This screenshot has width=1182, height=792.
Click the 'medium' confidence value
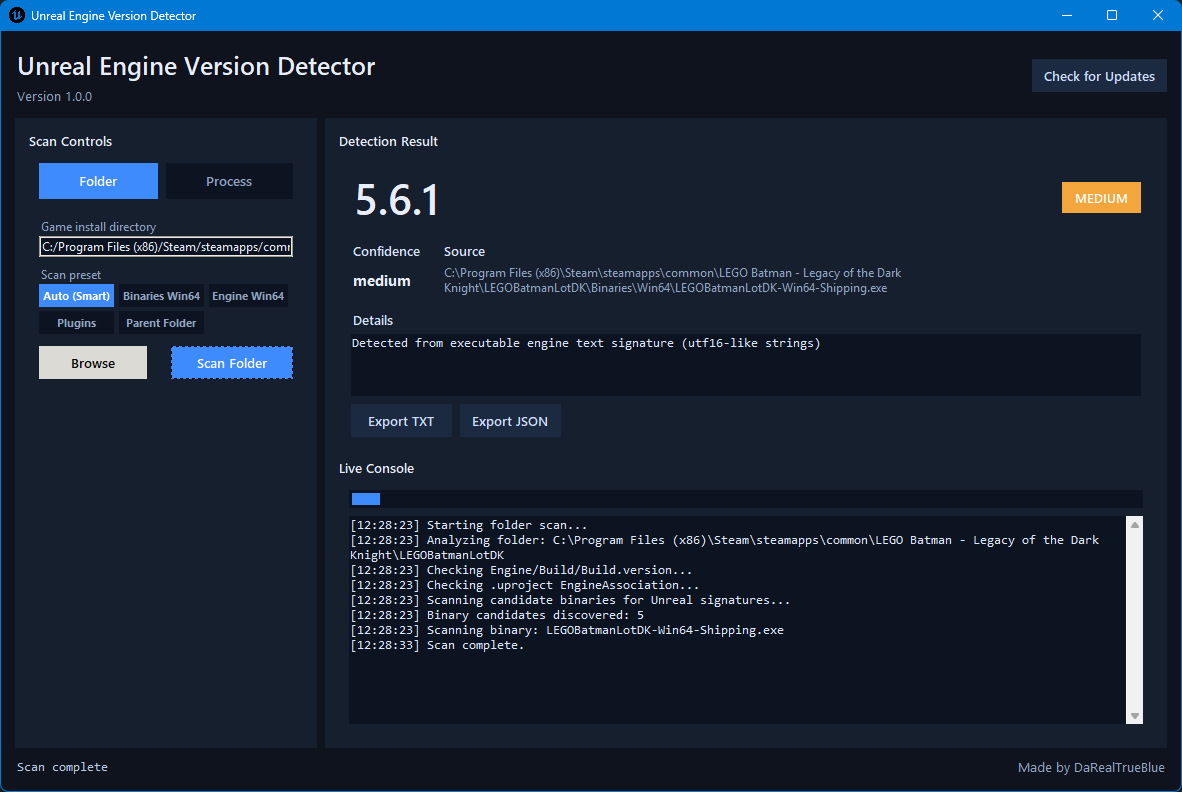pos(381,281)
